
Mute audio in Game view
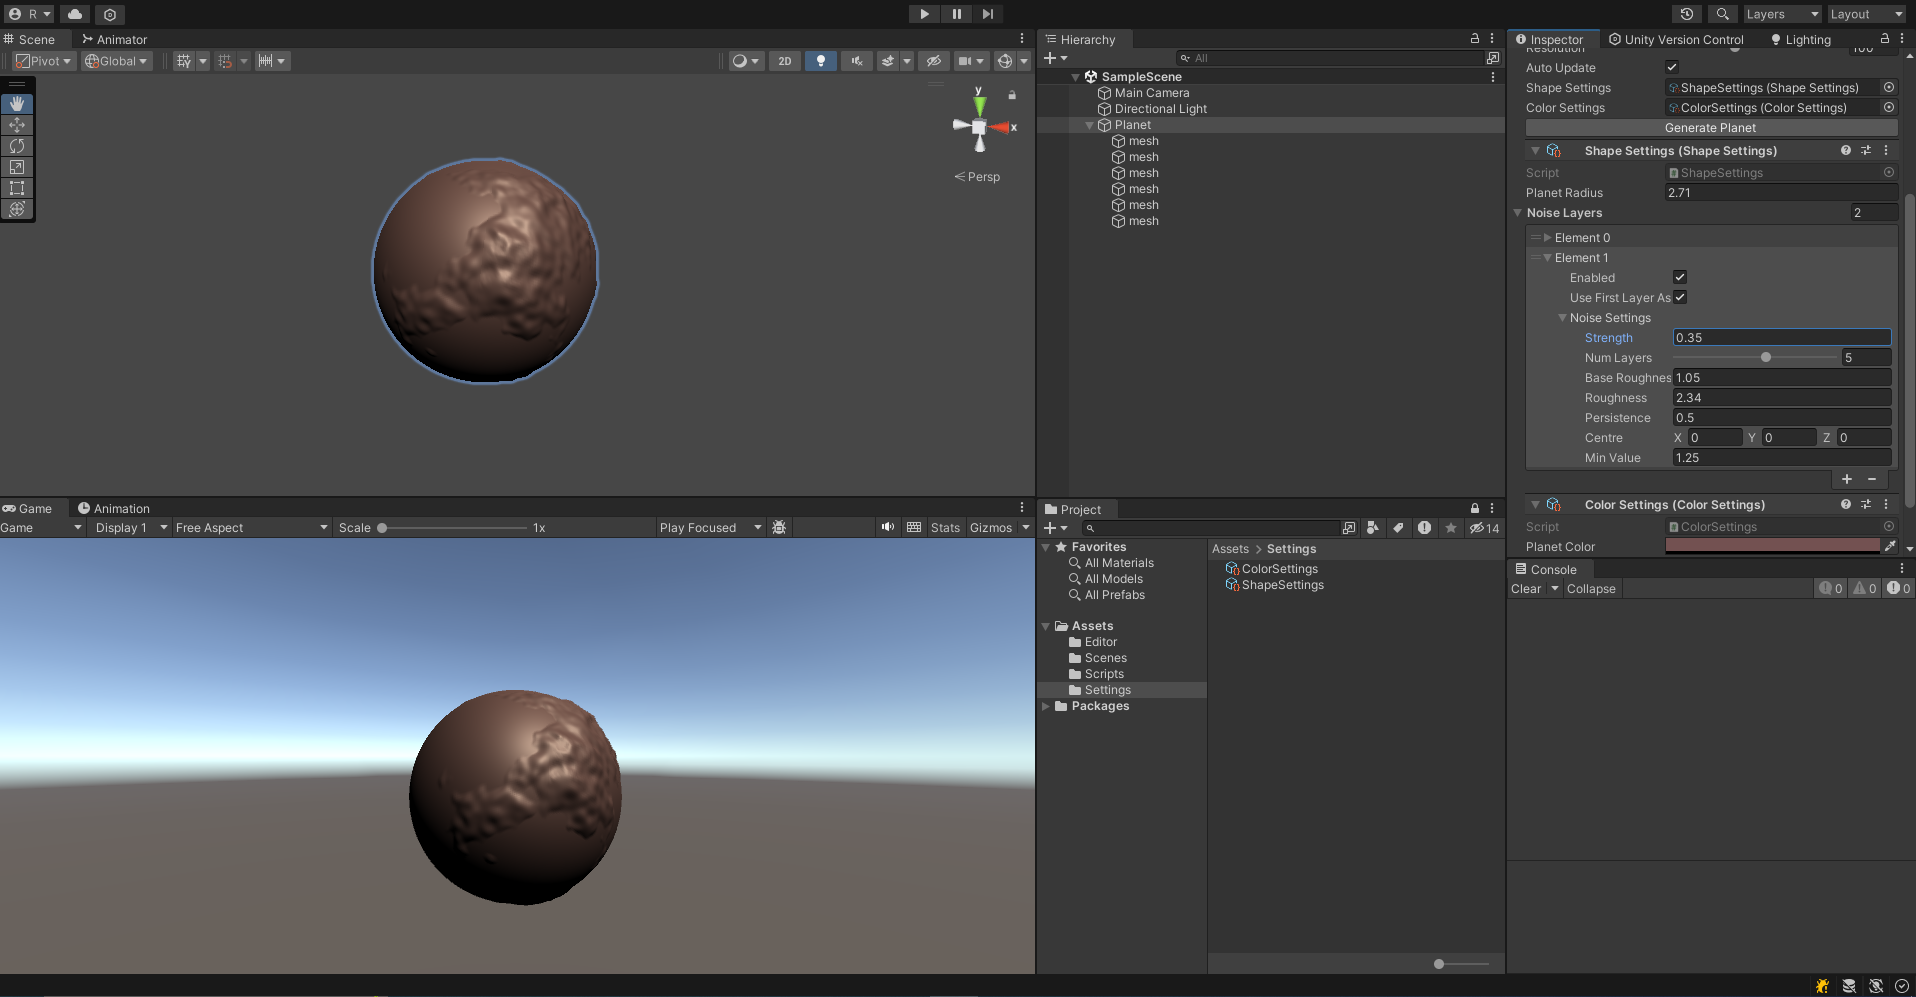888,527
